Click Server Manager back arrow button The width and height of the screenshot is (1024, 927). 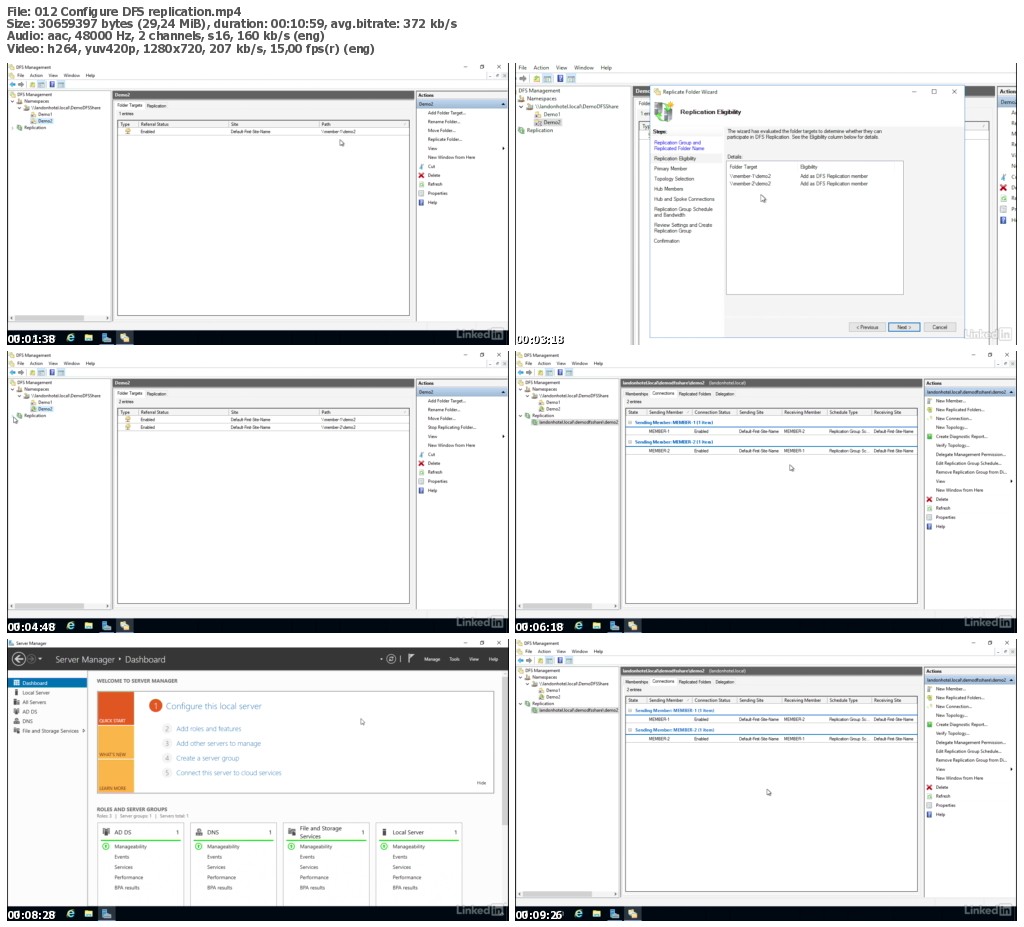pos(19,659)
